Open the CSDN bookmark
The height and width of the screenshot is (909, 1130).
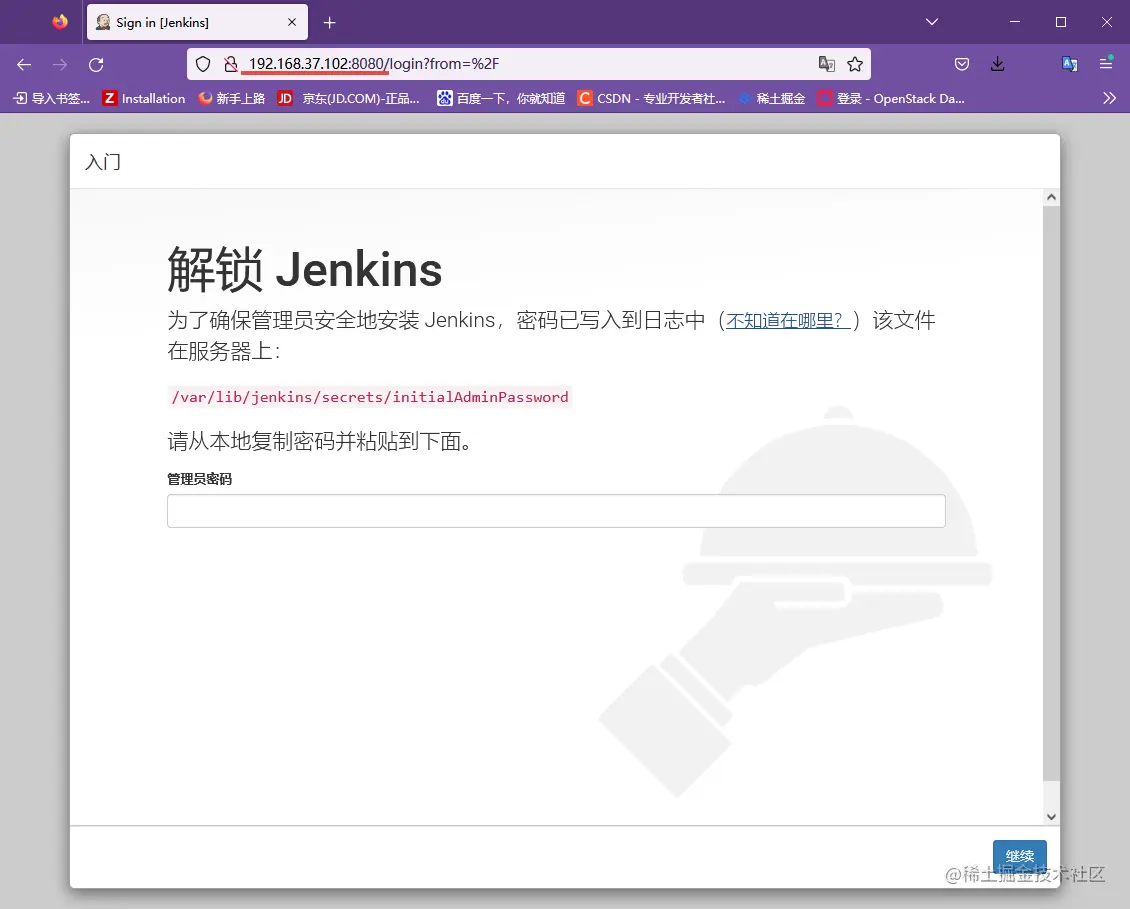651,99
